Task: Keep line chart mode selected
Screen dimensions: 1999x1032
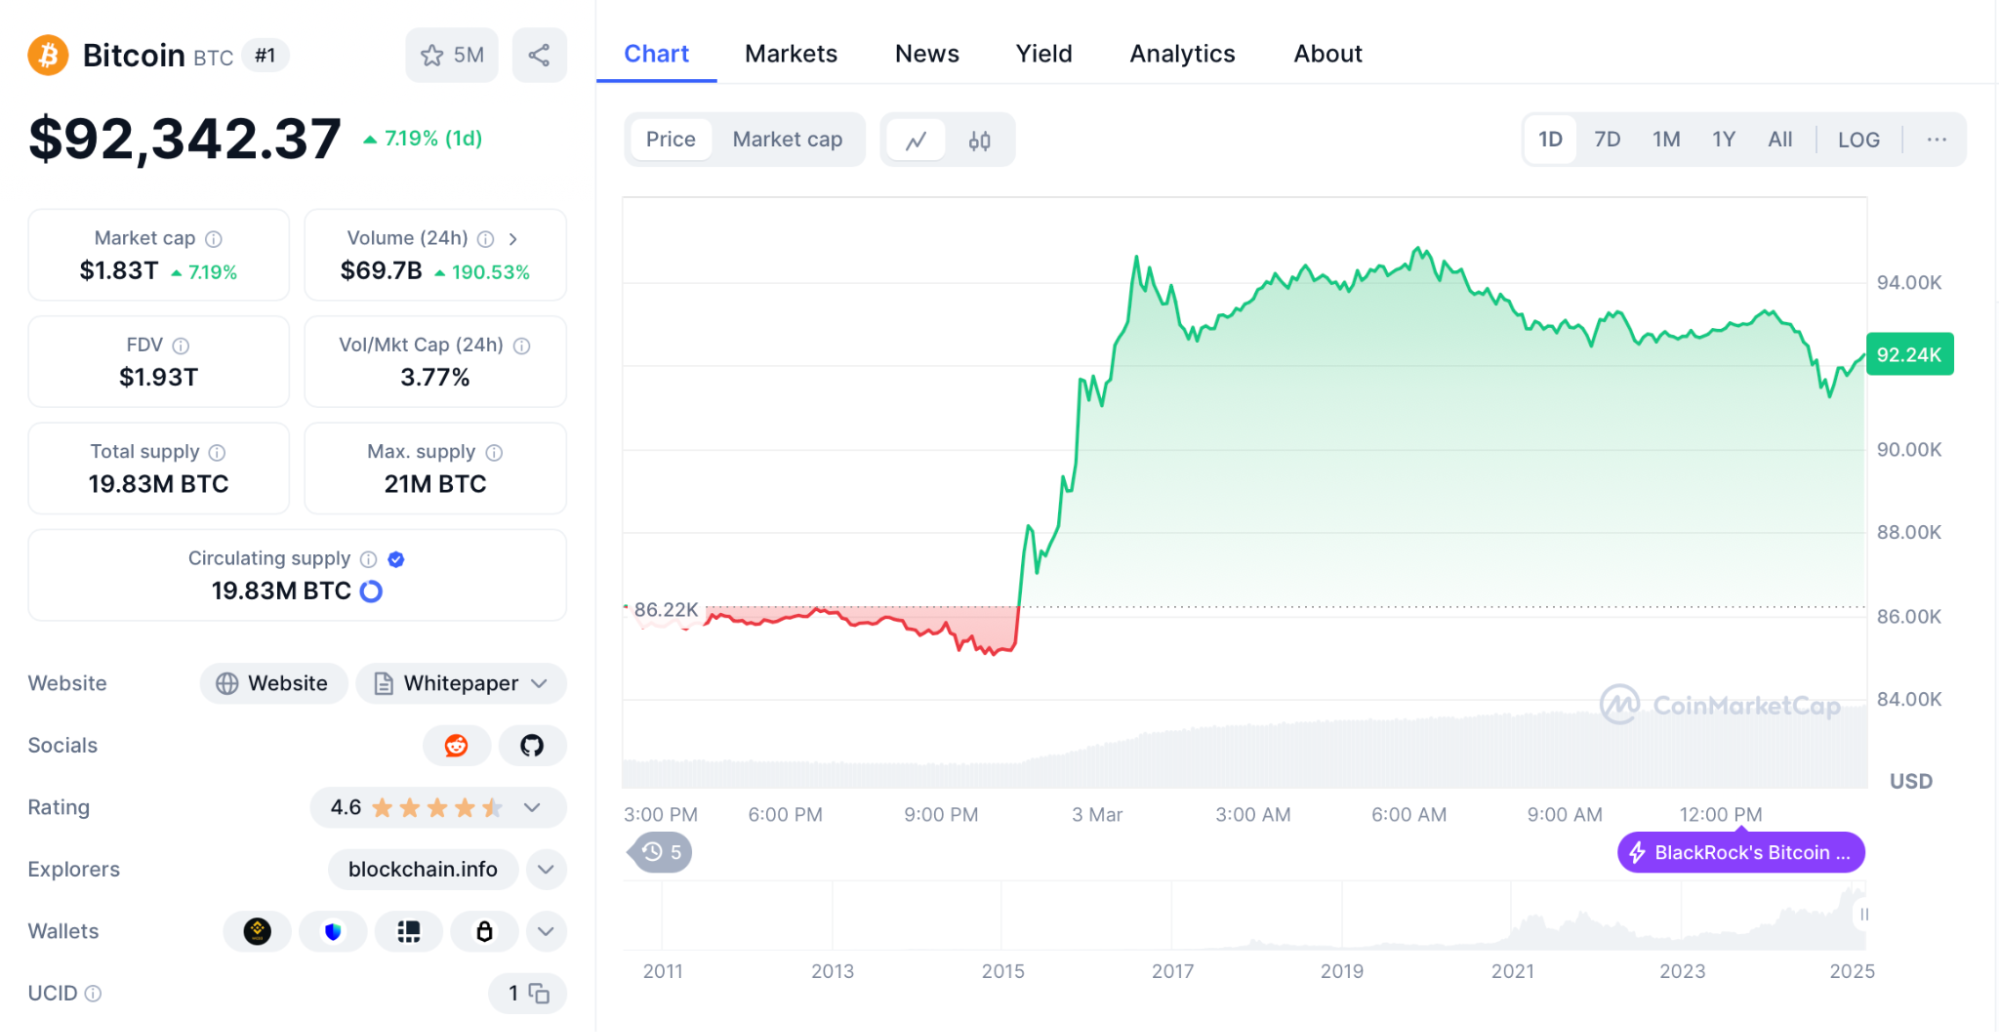Action: (x=916, y=140)
